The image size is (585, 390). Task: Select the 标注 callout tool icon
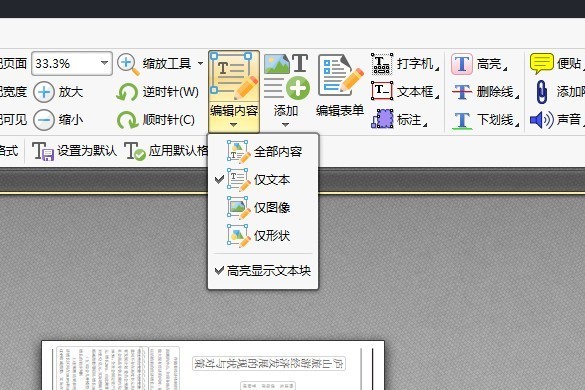(x=382, y=119)
